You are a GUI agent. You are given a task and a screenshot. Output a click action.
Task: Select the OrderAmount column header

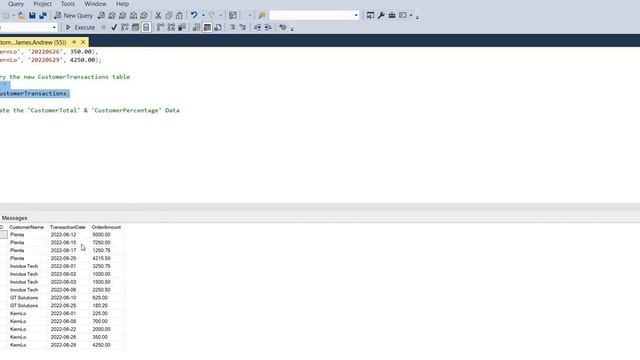(x=106, y=227)
